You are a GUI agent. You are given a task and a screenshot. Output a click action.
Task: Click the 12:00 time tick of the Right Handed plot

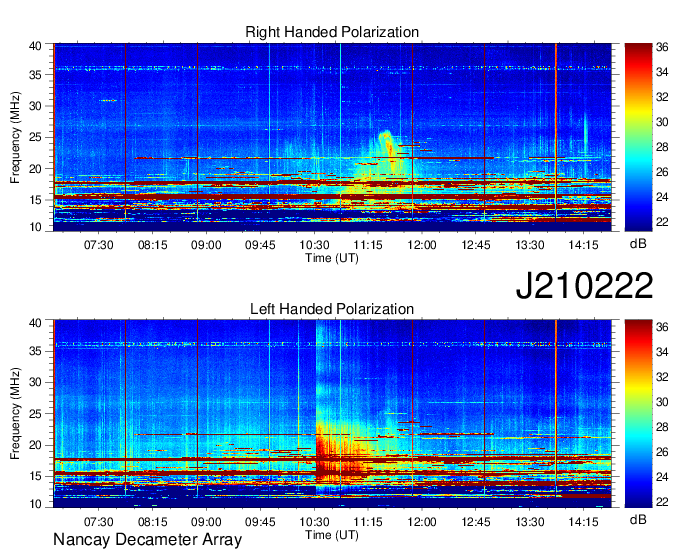point(422,245)
